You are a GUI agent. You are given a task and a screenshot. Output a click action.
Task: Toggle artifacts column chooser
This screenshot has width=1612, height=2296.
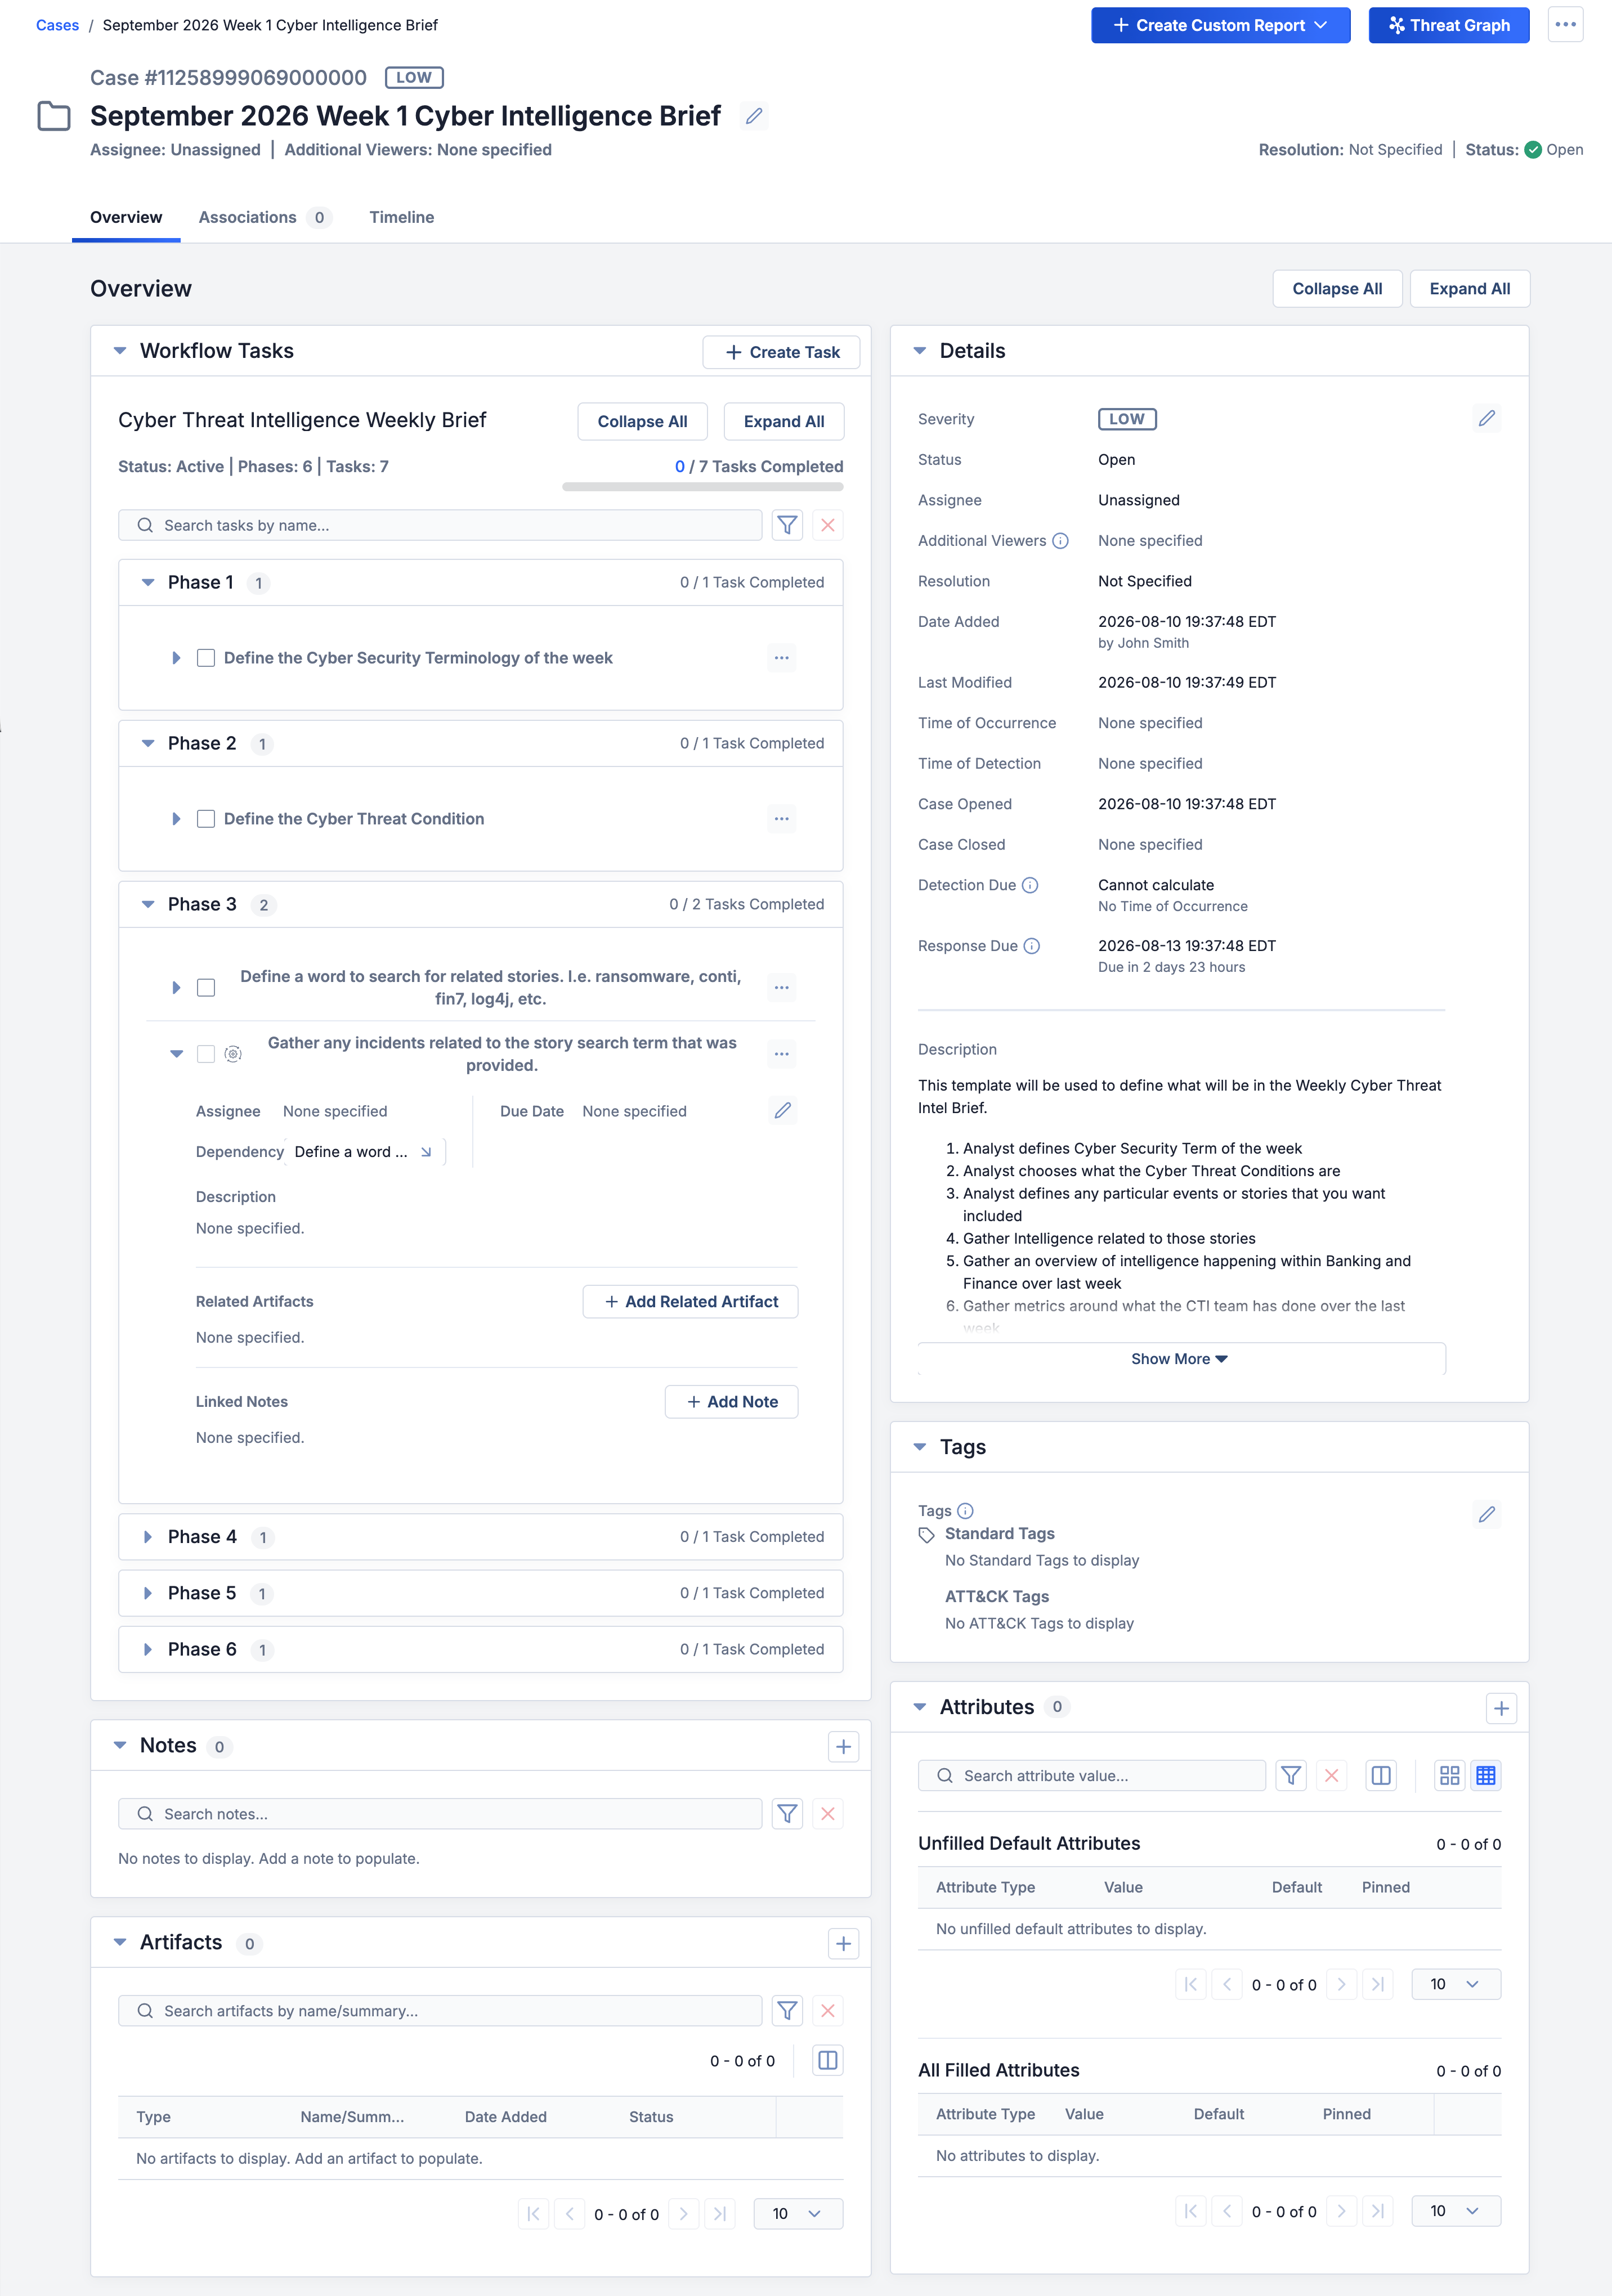(x=828, y=2060)
